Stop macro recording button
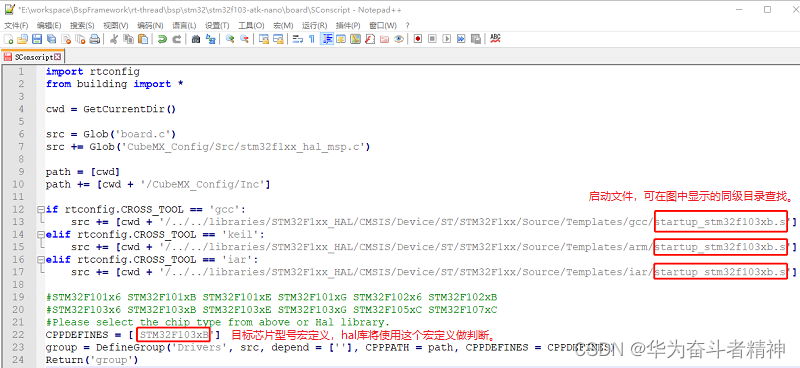 [432, 39]
